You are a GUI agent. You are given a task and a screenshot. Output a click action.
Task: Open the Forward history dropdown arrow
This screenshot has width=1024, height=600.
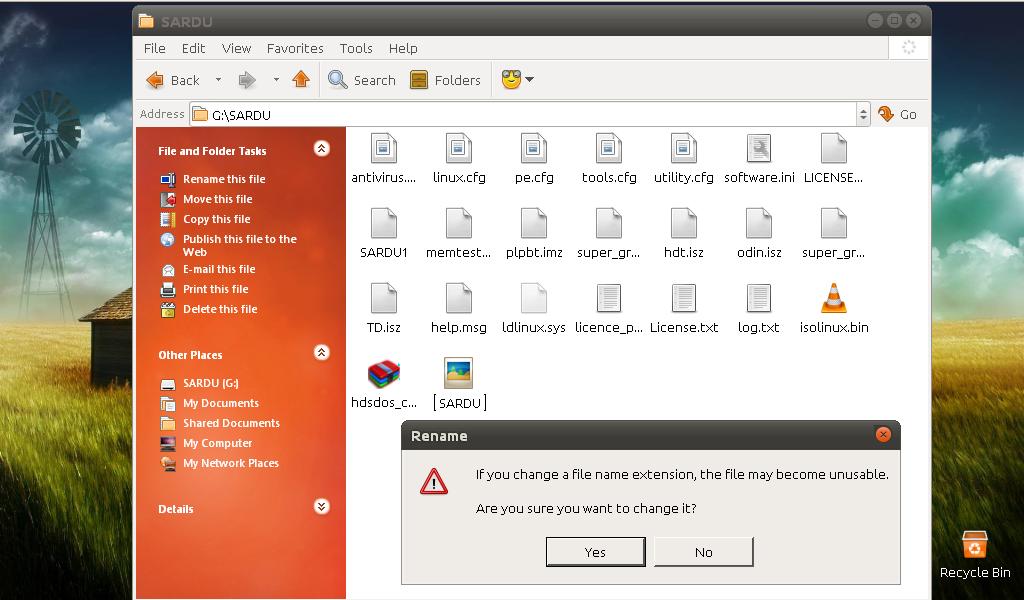[276, 80]
